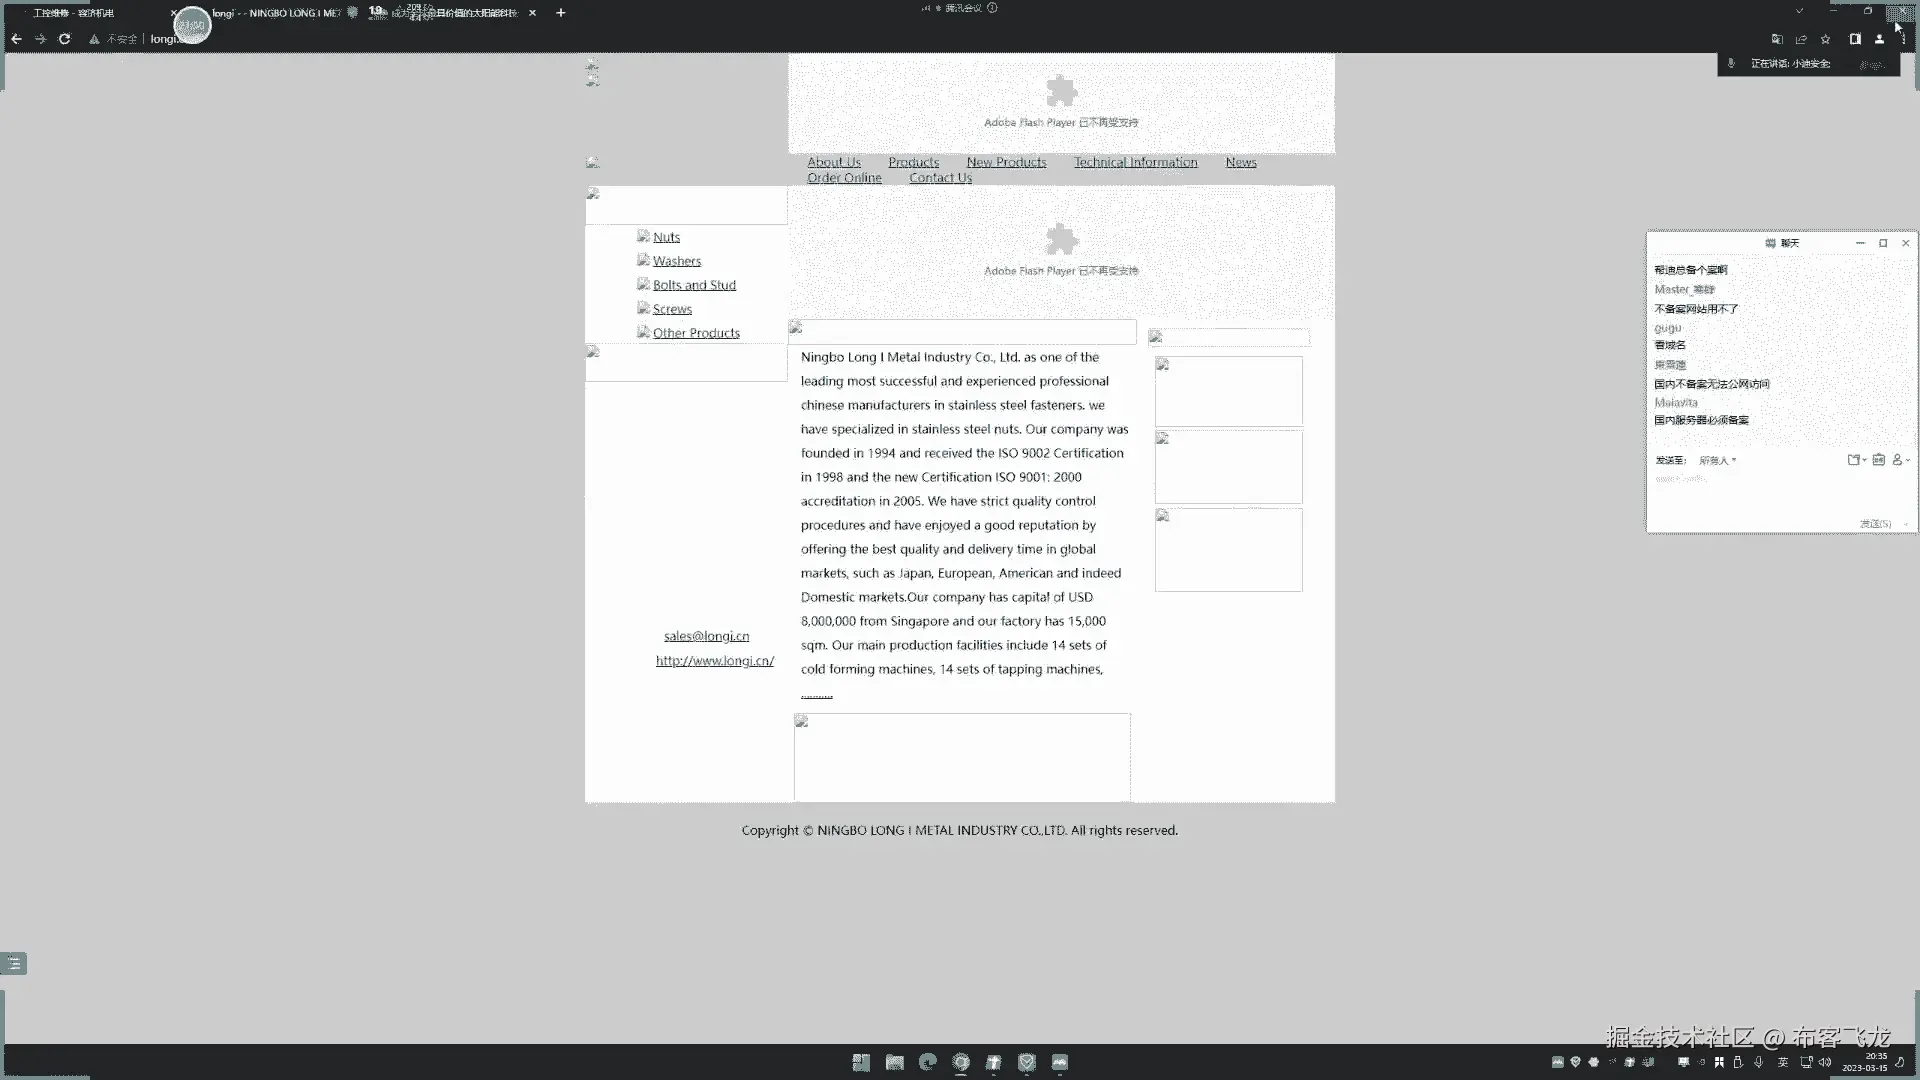Screen dimensions: 1920x1080
Task: Reload the page with the refresh icon
Action: point(64,39)
